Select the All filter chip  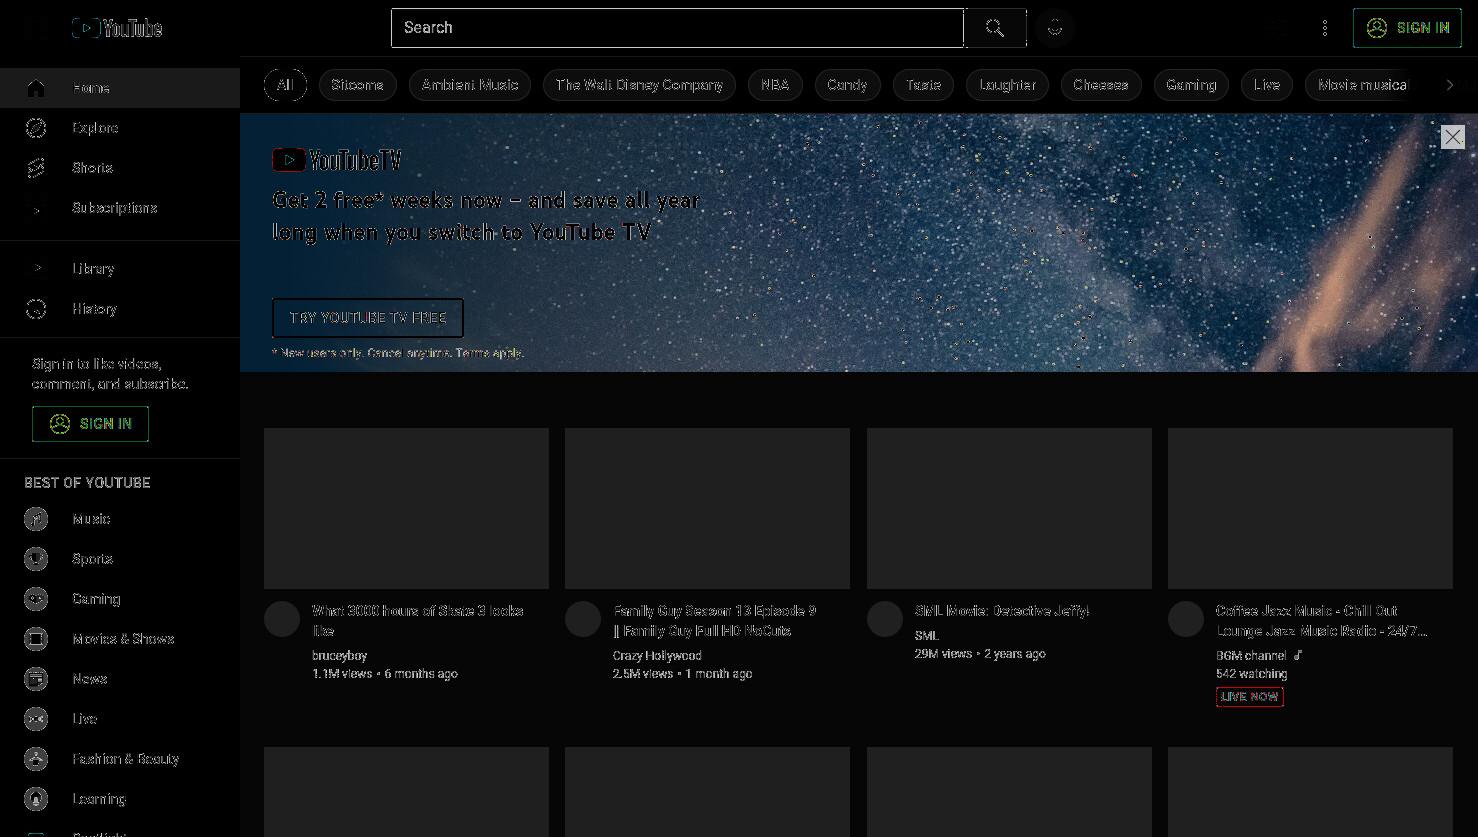pos(285,85)
